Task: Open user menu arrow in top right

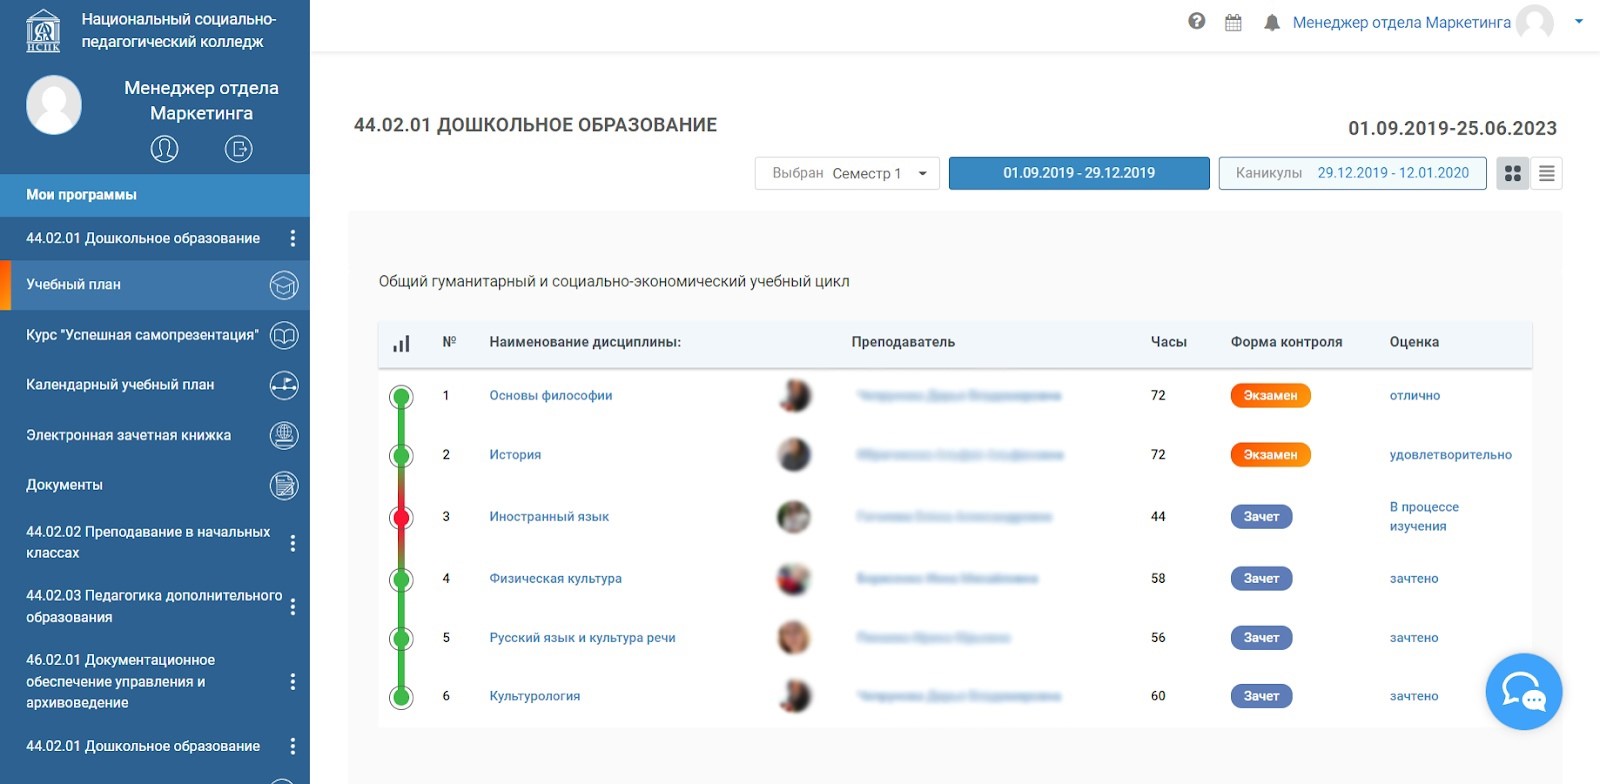Action: 1578,21
